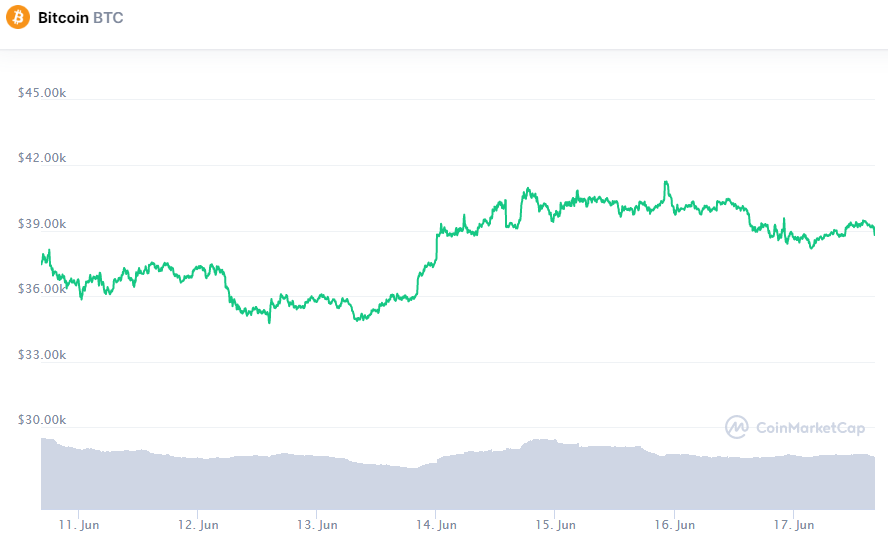Click the BTC ticker symbol
Viewport: 888px width, 551px height.
108,18
